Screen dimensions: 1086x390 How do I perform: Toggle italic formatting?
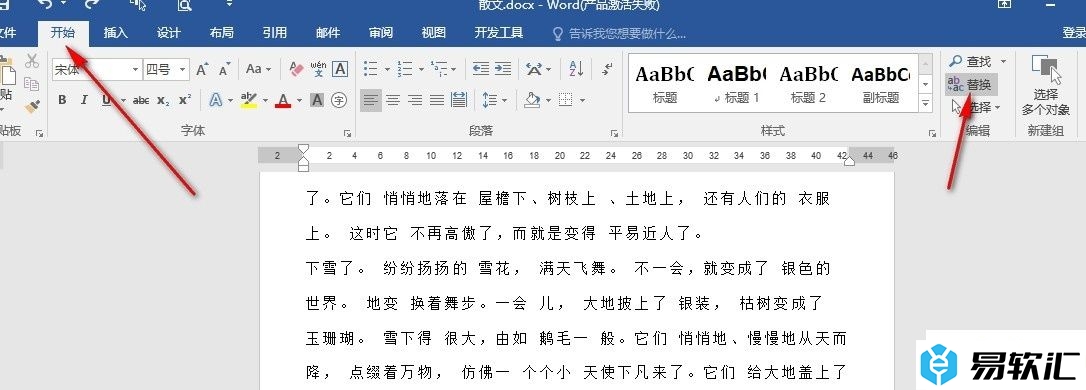(x=84, y=100)
